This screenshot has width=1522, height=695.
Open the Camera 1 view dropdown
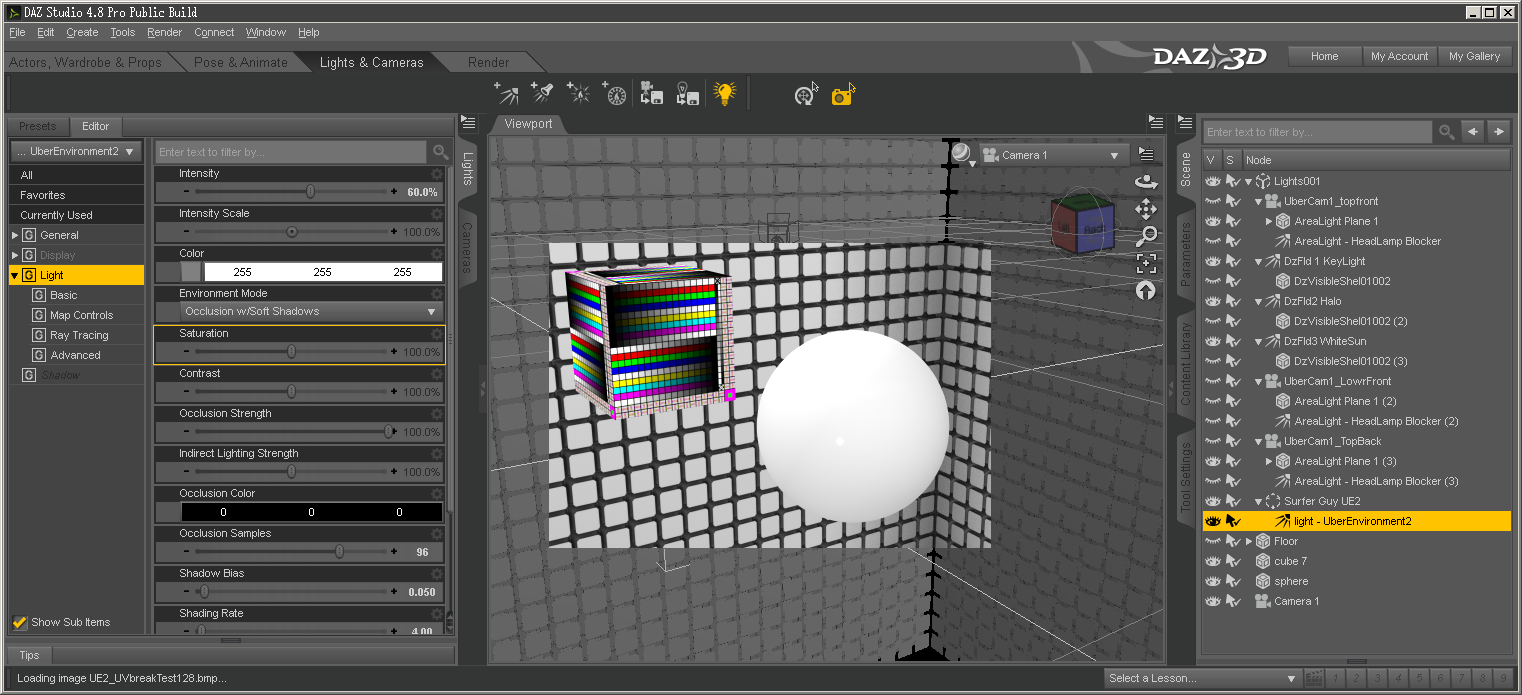[1052, 155]
